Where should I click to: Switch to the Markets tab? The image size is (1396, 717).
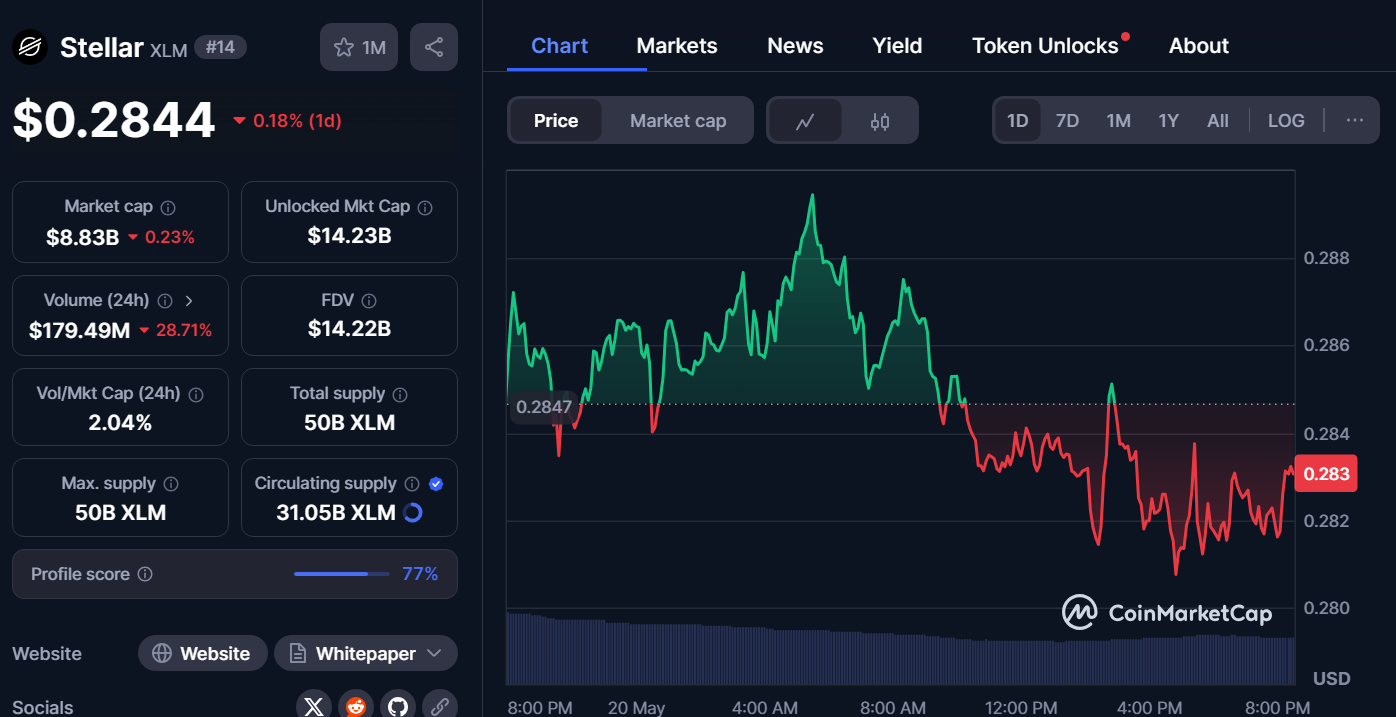pos(677,46)
